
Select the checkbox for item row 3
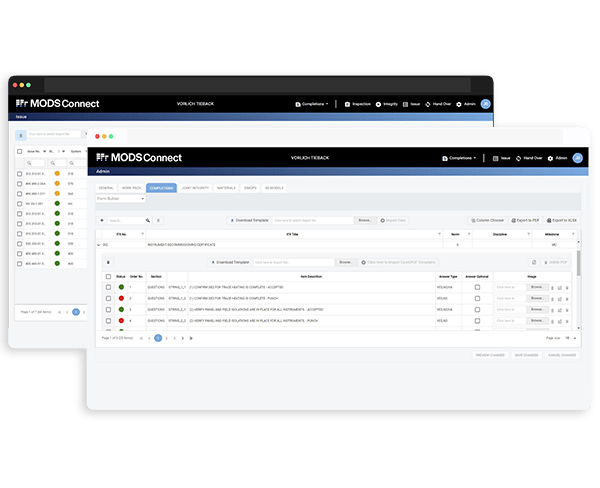pyautogui.click(x=108, y=310)
